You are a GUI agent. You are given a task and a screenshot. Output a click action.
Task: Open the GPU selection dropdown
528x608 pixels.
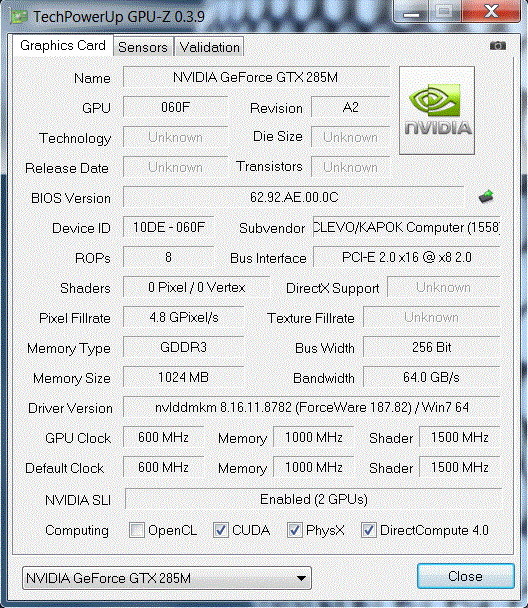point(167,578)
